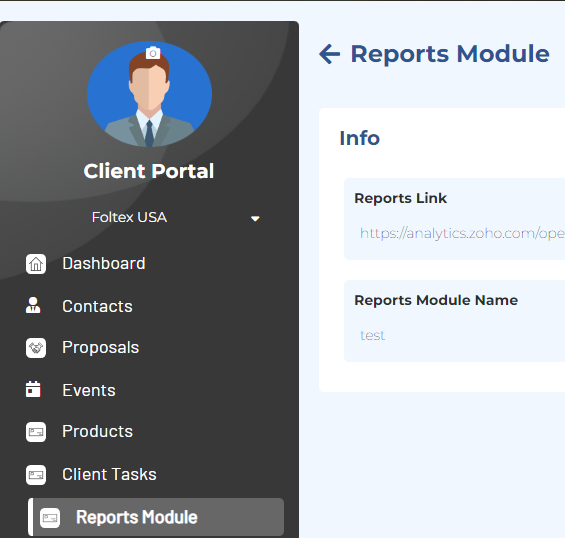
Task: Open Client Tasks from sidebar
Action: pyautogui.click(x=109, y=474)
